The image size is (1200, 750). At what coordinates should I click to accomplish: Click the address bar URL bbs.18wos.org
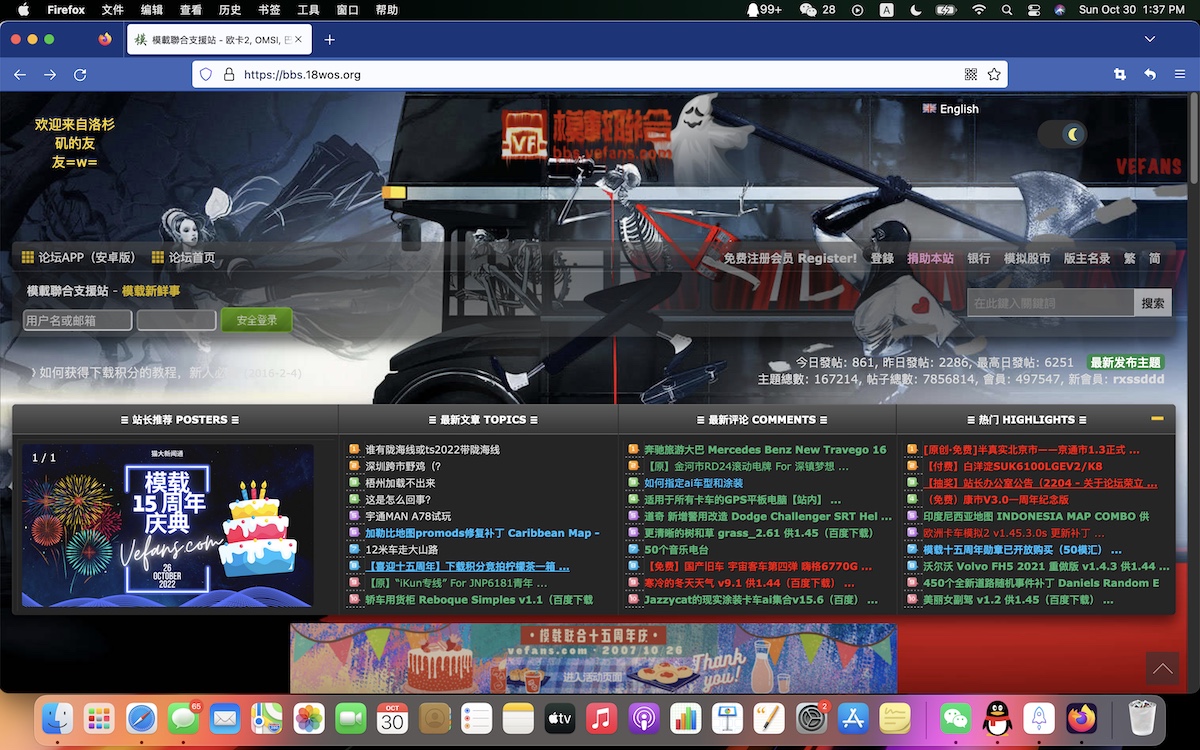pyautogui.click(x=302, y=75)
